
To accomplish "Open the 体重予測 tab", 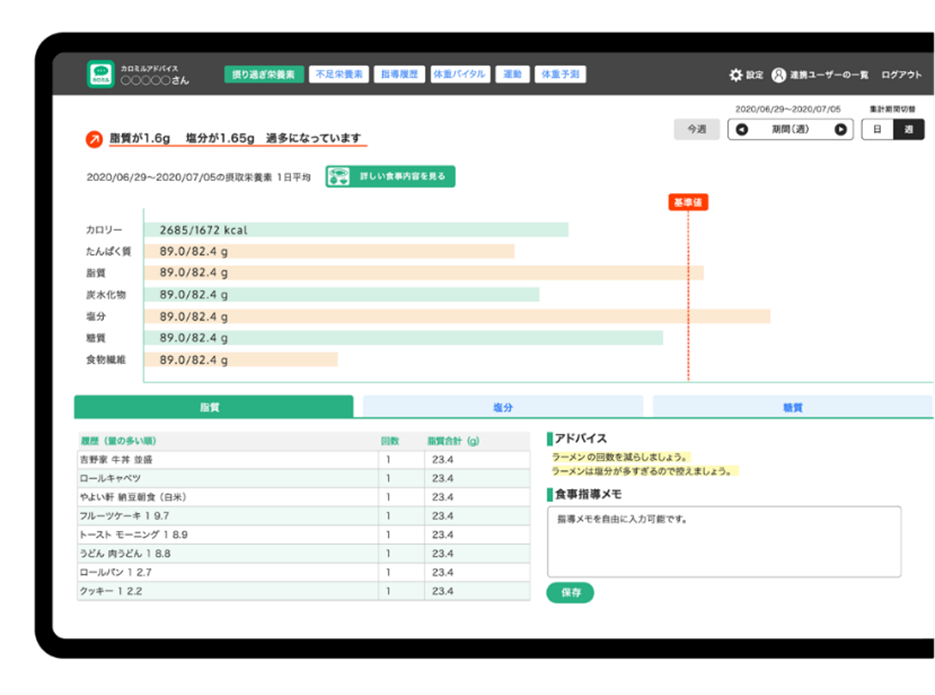I will pos(560,75).
